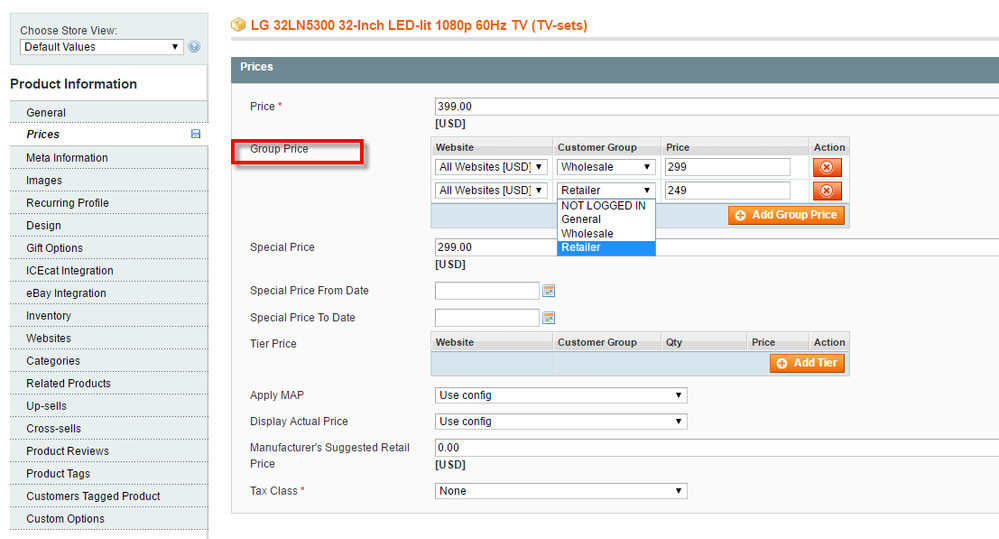The image size is (999, 539).
Task: Open the Cross-sells tab
Action: [x=109, y=429]
